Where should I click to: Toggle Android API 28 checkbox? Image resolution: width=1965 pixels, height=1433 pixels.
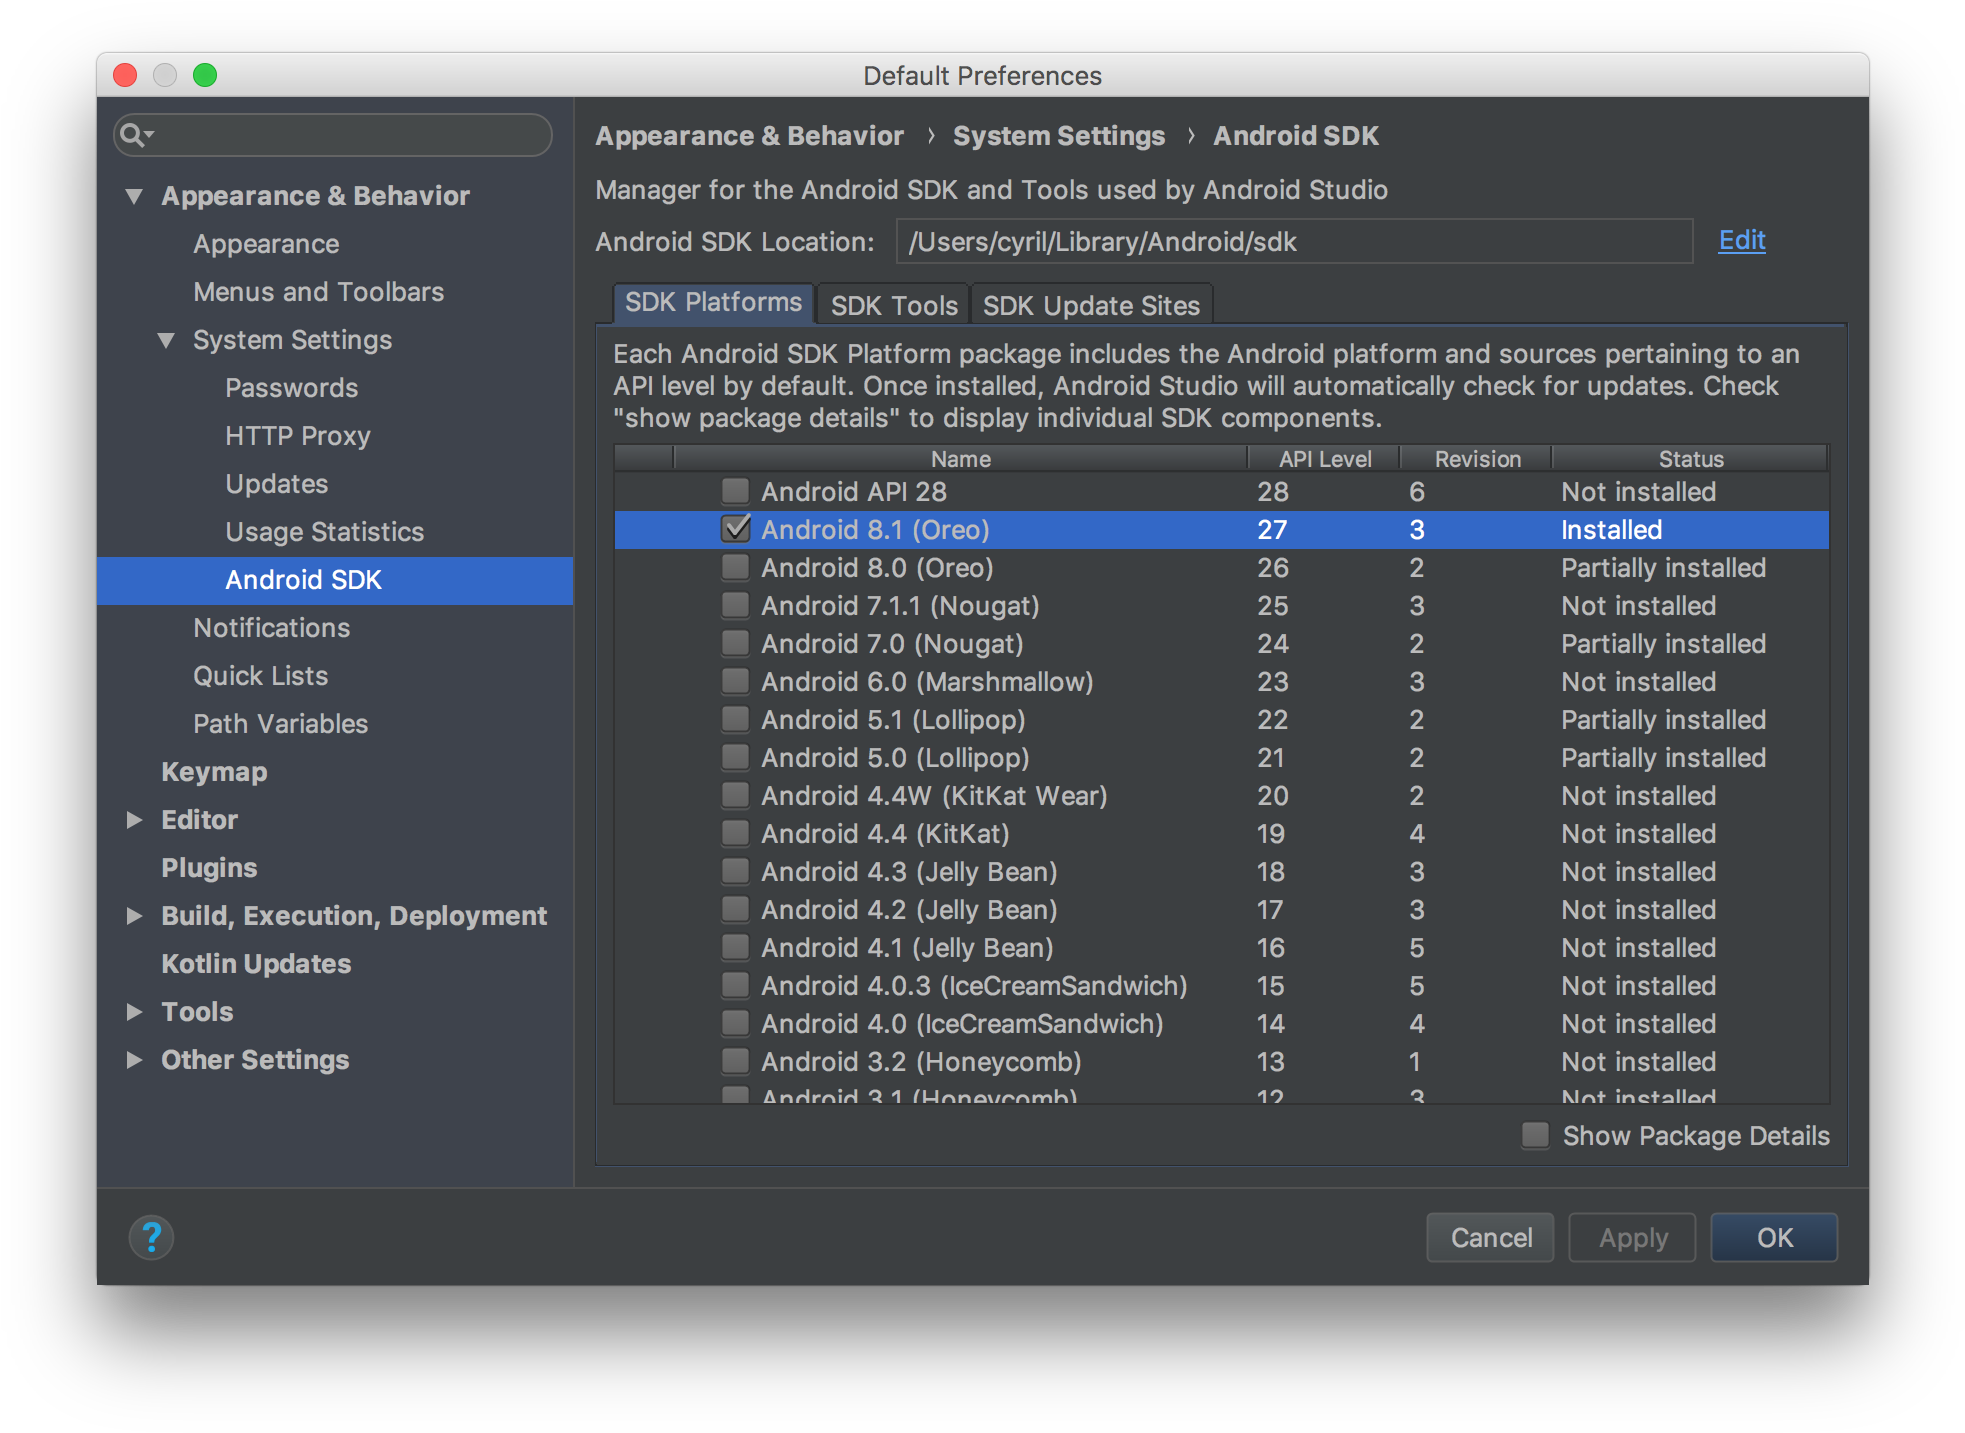tap(735, 491)
